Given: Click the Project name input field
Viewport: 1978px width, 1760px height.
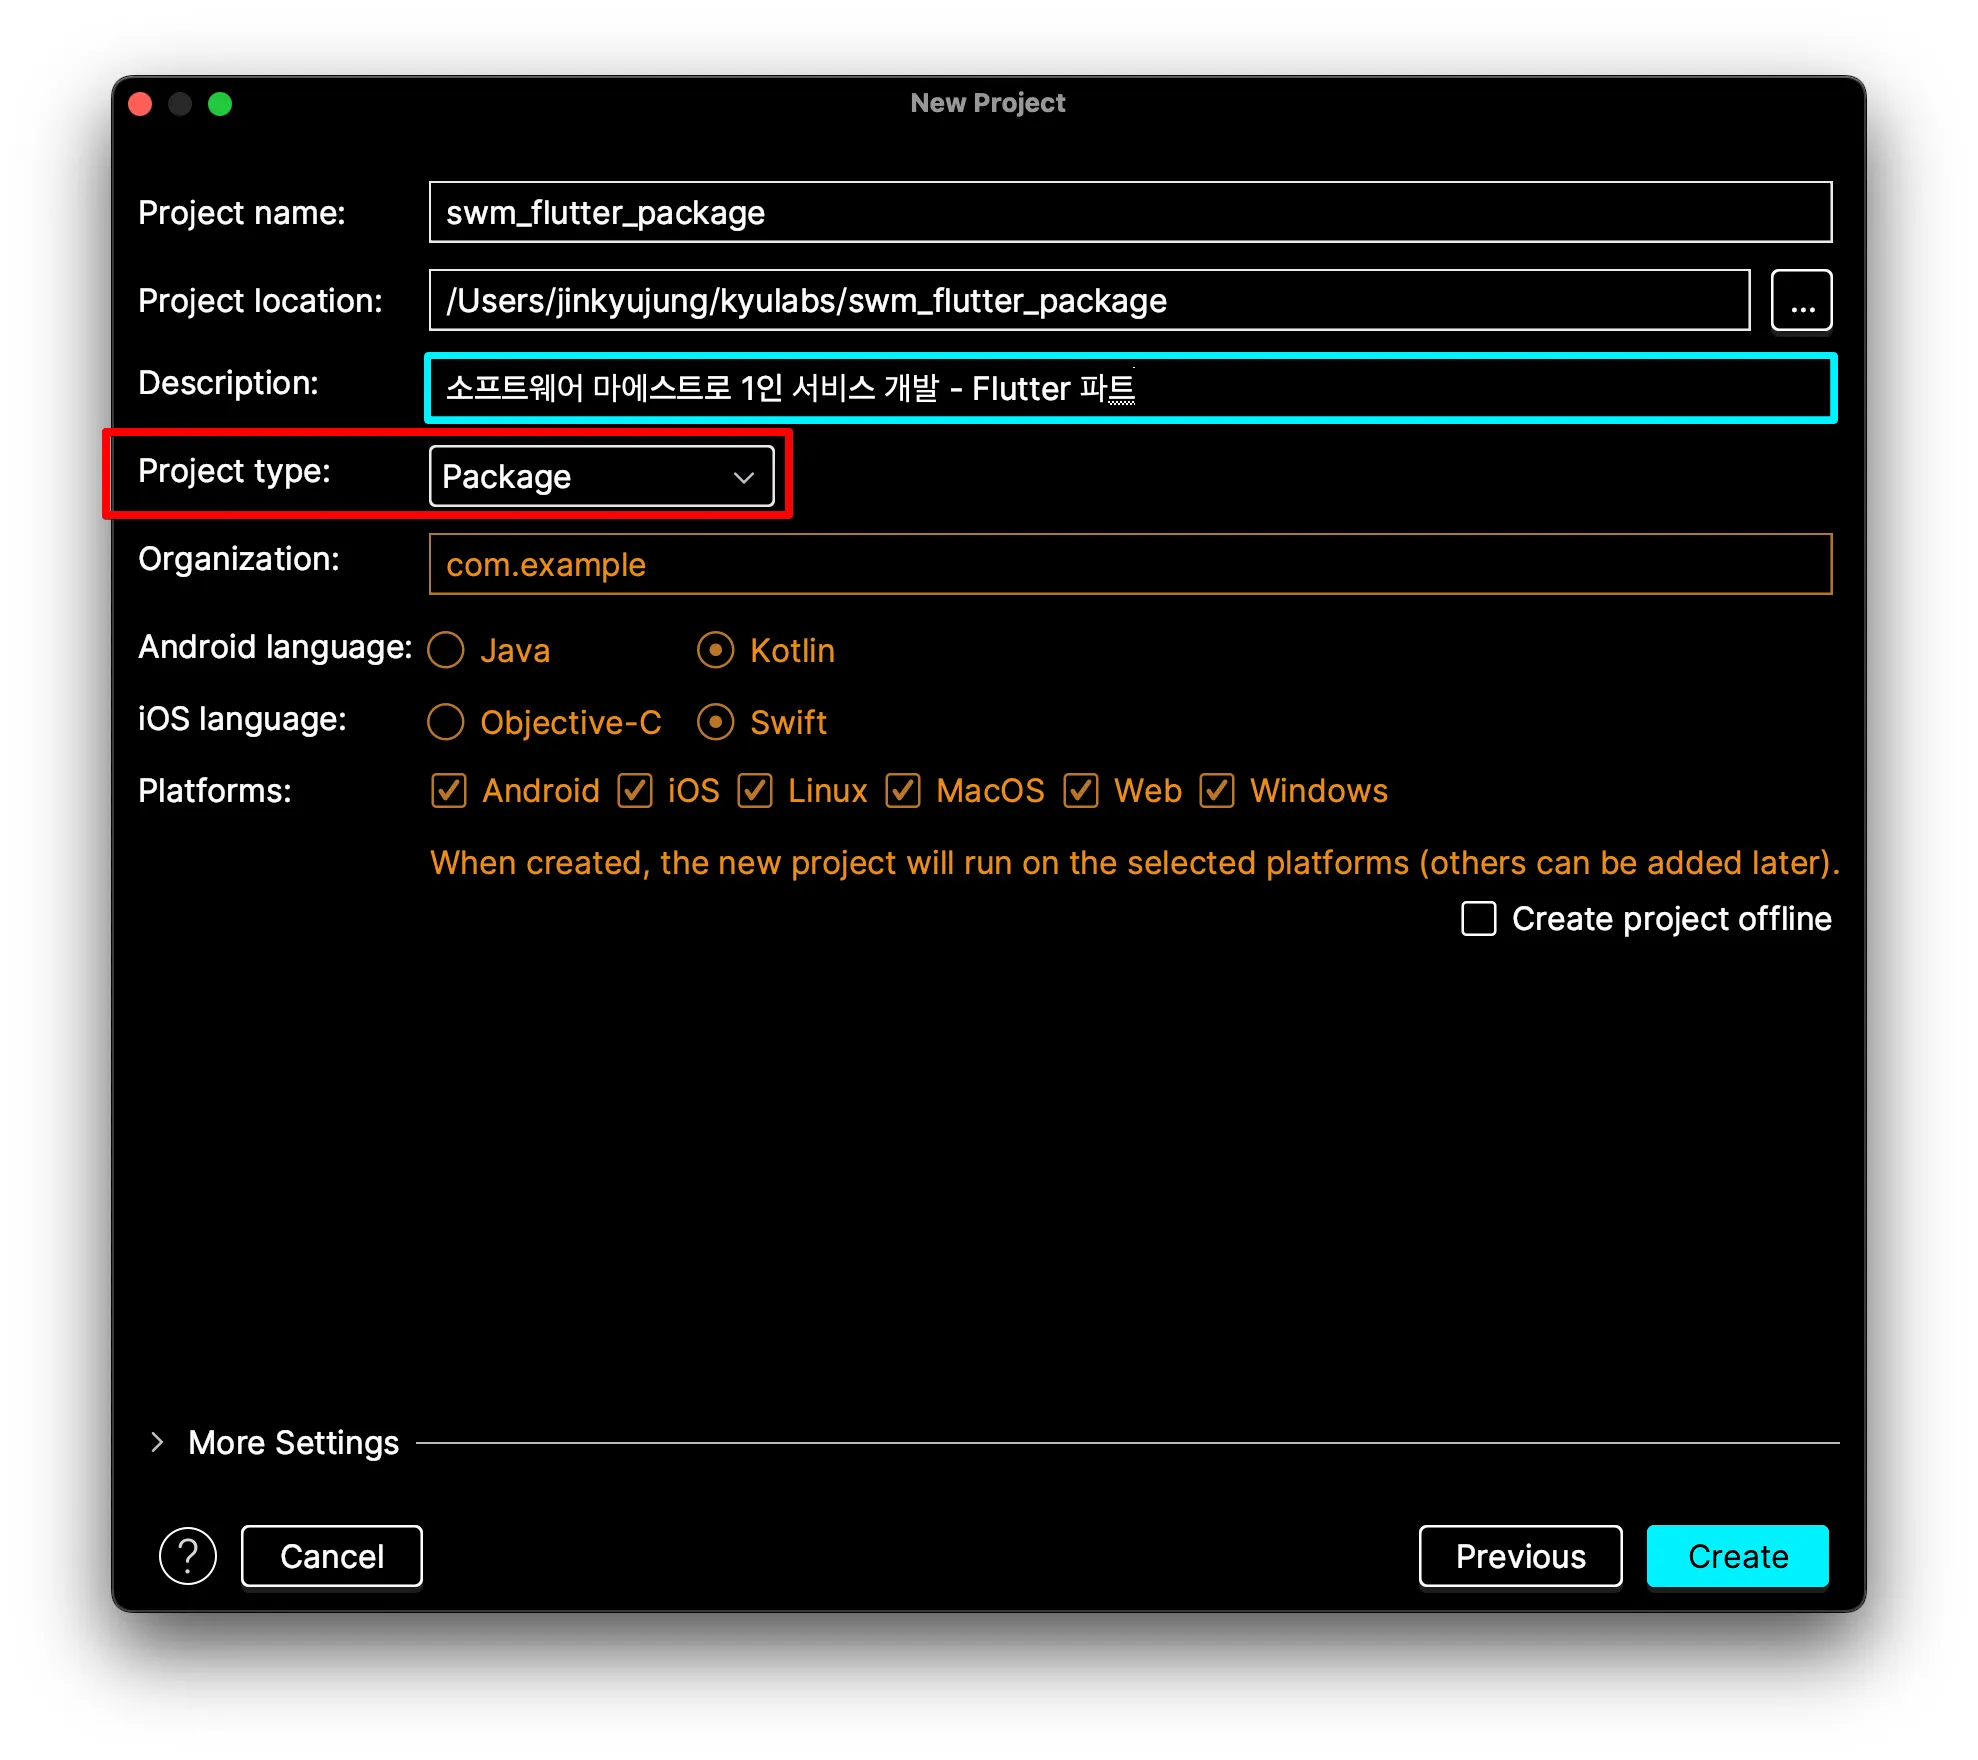Looking at the screenshot, I should point(1130,212).
